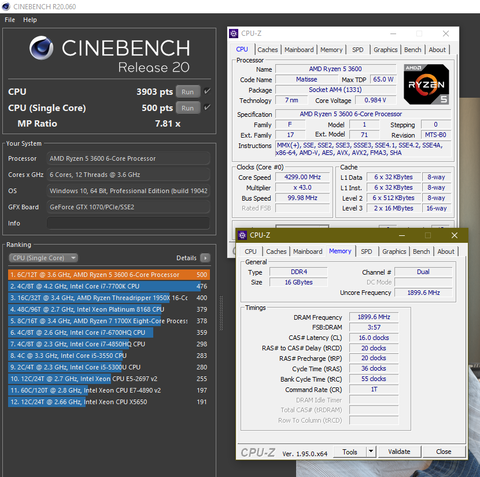Switch to Bench tab in front CPU-Z window

click(421, 251)
